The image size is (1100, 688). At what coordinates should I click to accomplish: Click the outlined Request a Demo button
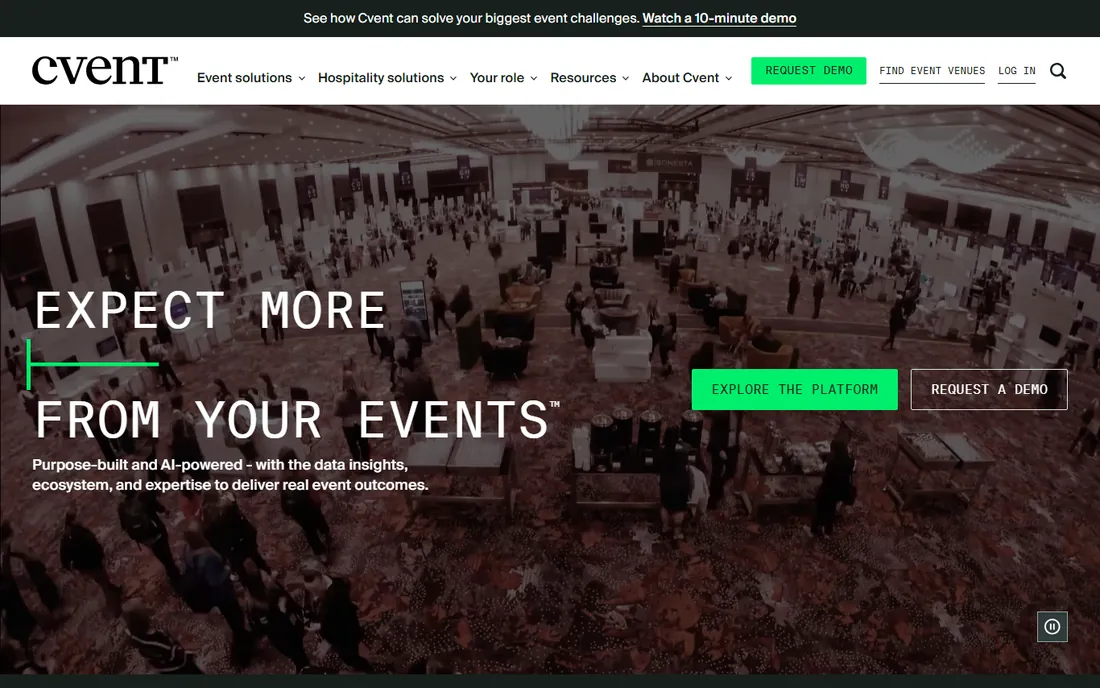tap(989, 389)
